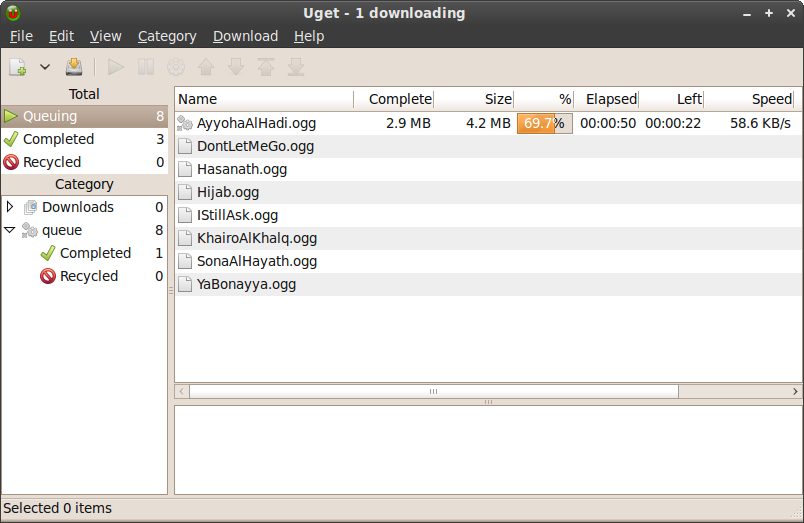Screen dimensions: 804x523
Task: Sort by the Left column header
Action: (671, 99)
